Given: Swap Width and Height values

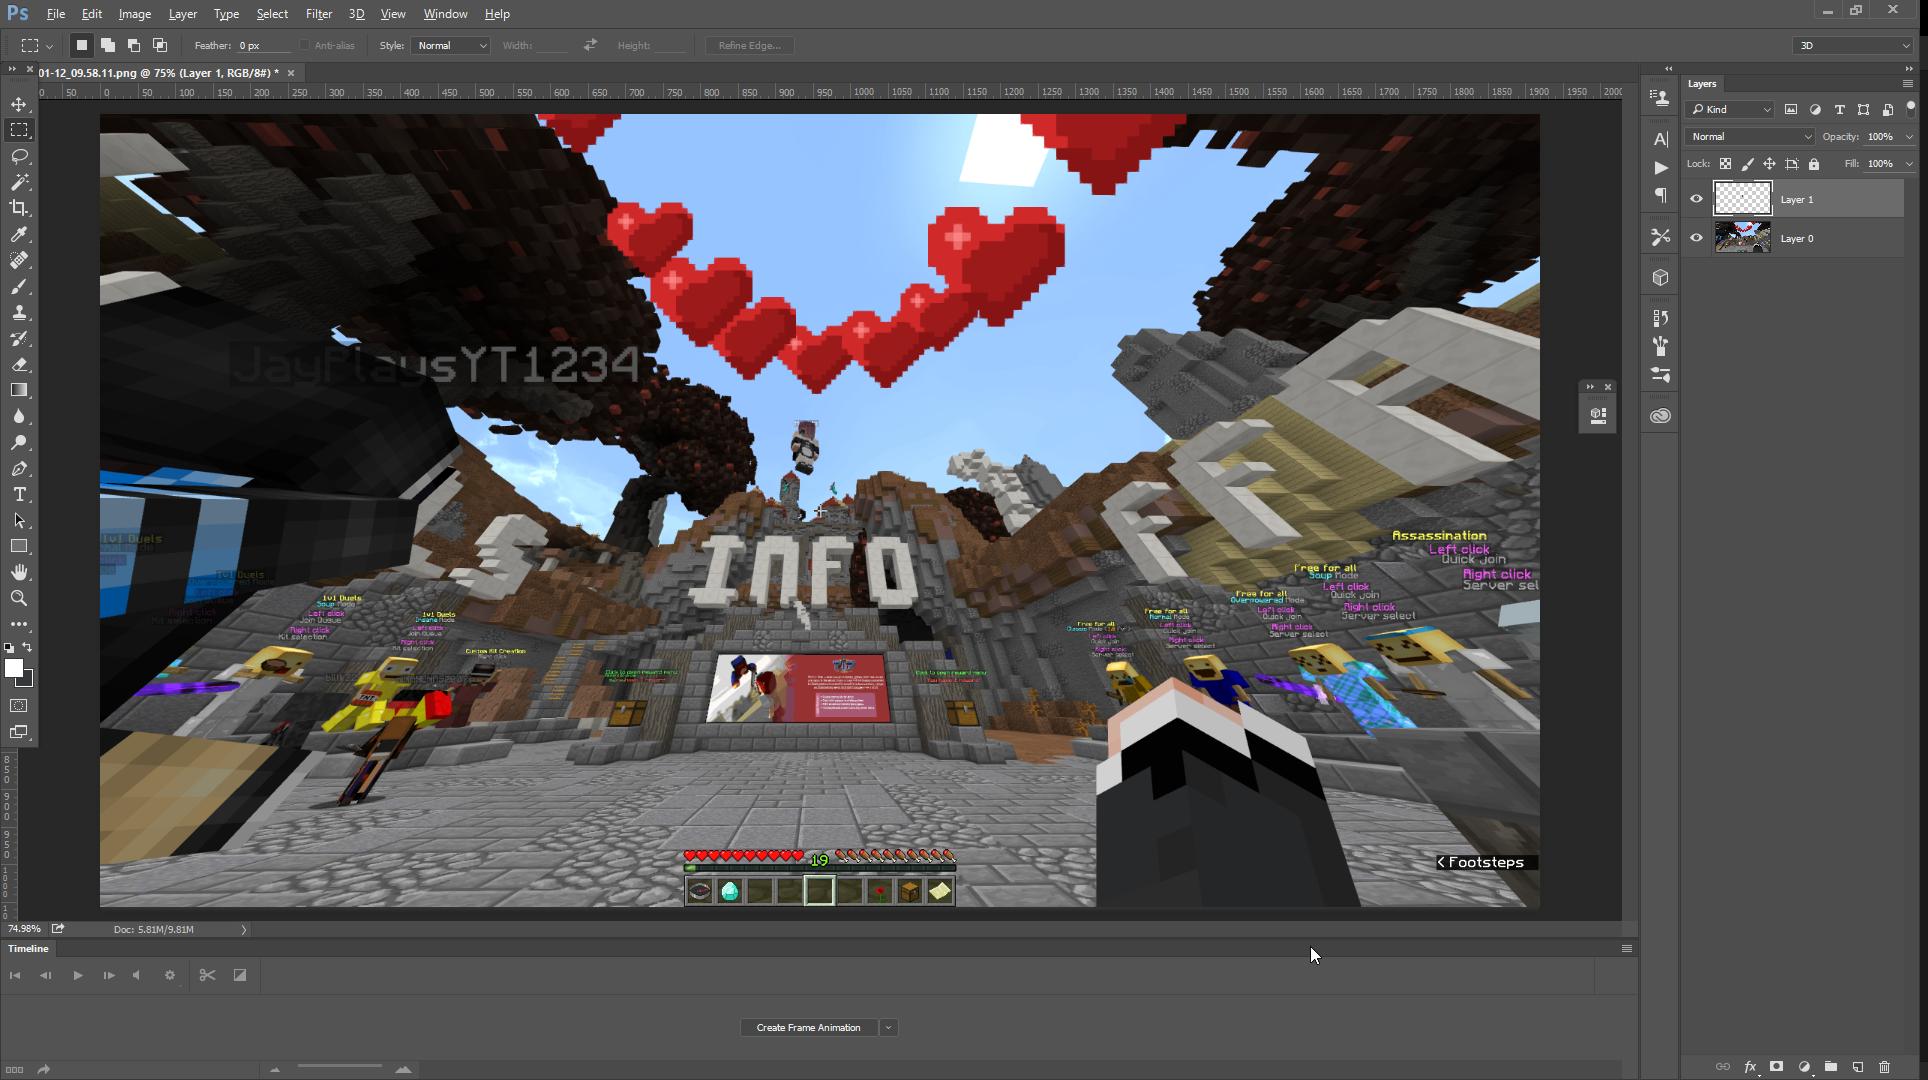Looking at the screenshot, I should pos(590,45).
